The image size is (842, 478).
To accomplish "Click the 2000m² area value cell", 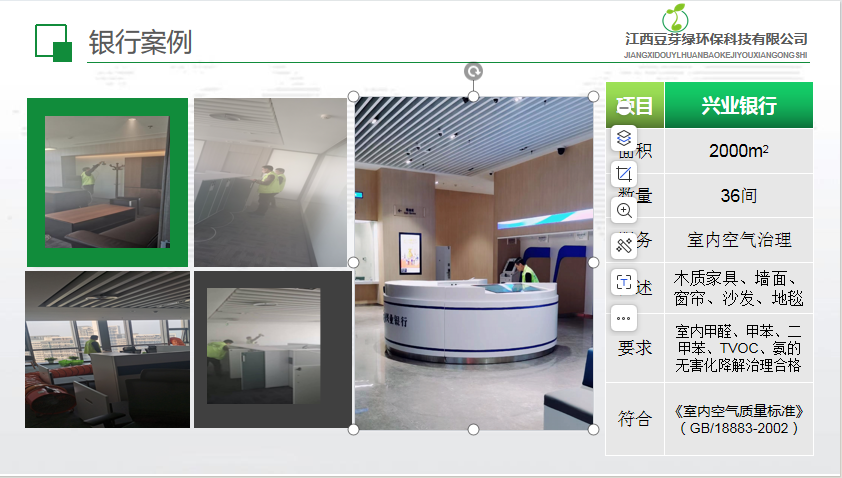I will click(738, 151).
